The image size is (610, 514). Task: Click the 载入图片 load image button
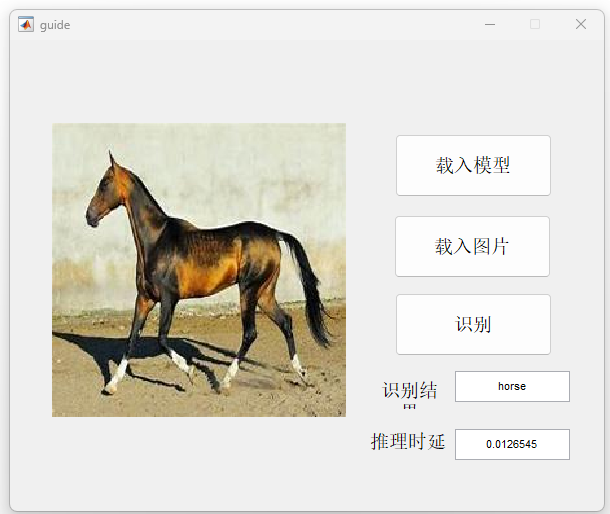472,247
